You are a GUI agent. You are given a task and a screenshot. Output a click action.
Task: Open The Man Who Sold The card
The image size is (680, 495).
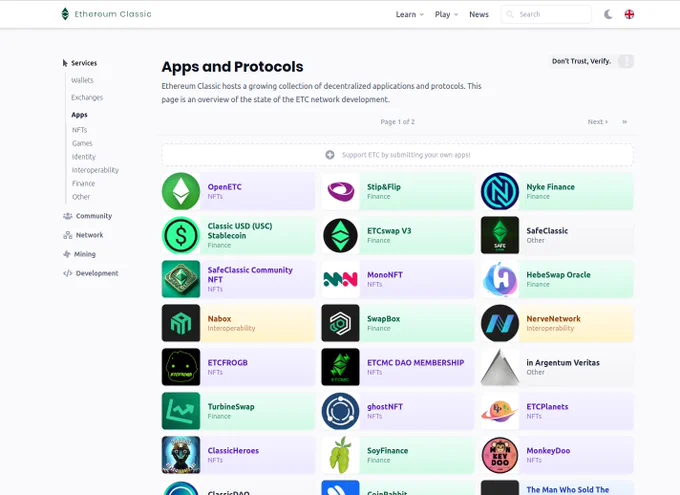(557, 488)
